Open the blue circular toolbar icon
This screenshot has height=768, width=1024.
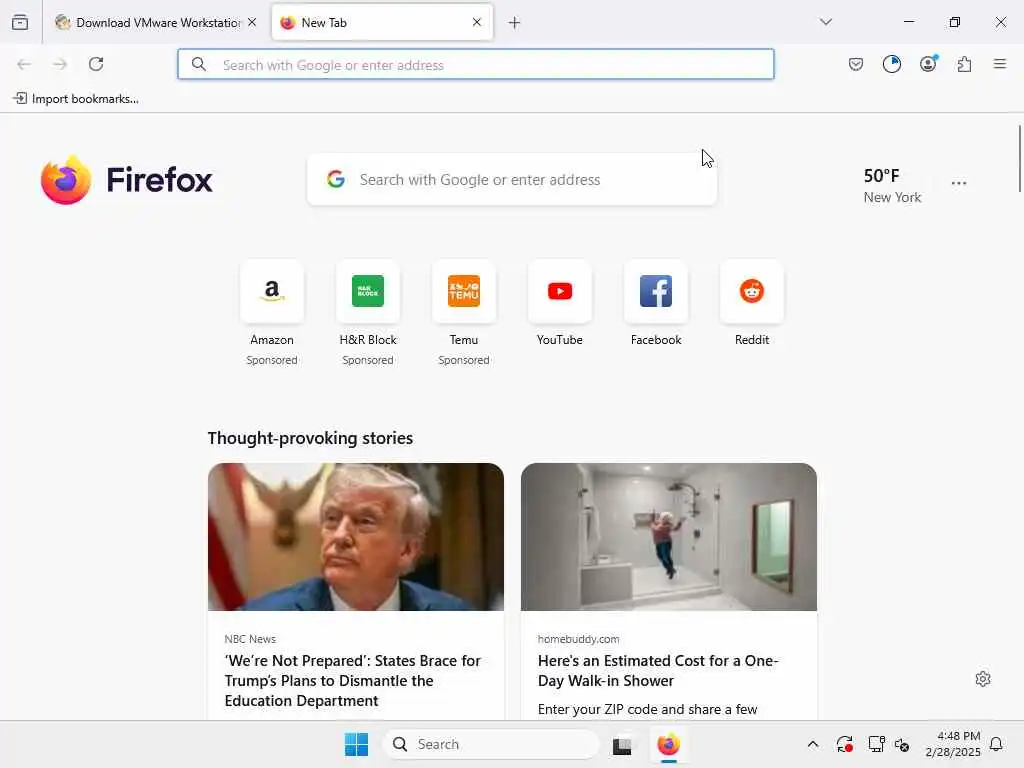[891, 64]
